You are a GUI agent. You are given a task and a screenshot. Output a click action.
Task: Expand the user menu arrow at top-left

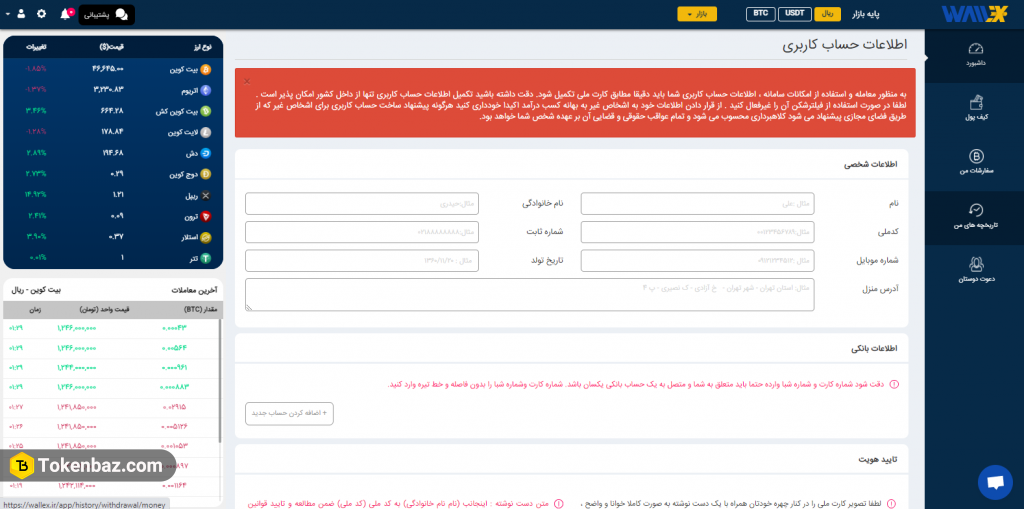pos(7,14)
